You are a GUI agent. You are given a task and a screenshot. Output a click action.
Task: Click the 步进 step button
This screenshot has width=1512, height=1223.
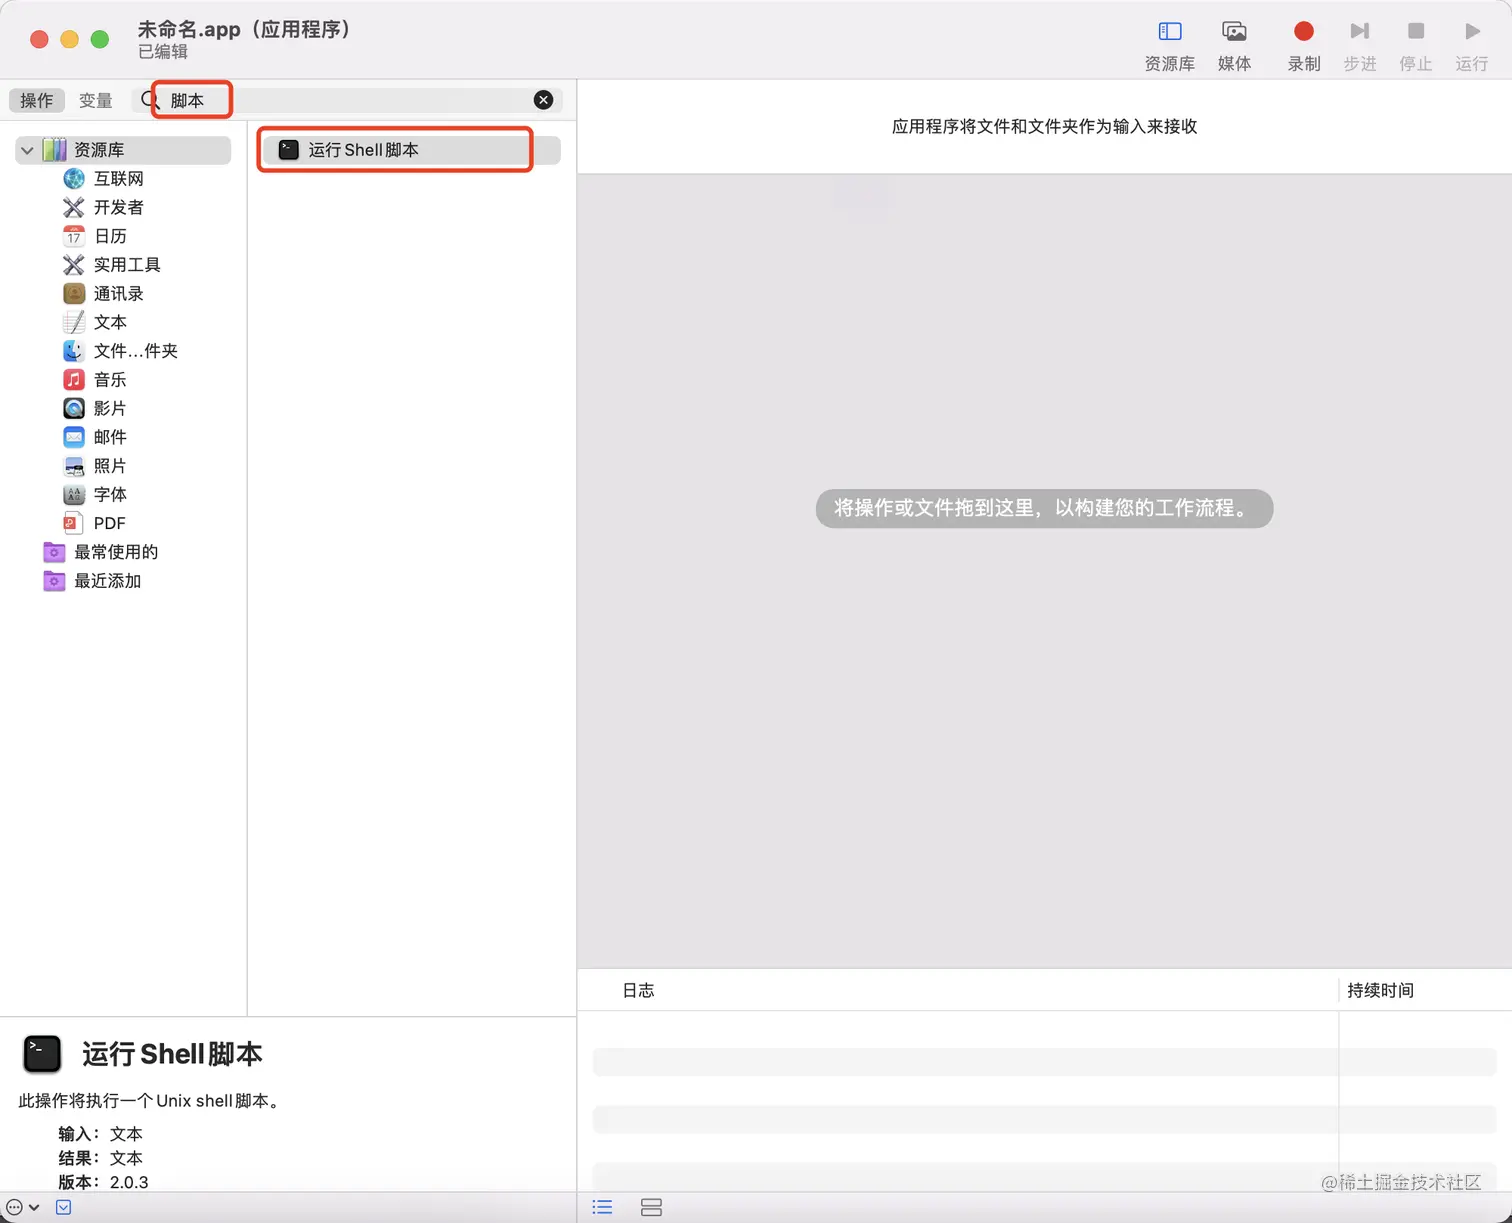tap(1359, 45)
